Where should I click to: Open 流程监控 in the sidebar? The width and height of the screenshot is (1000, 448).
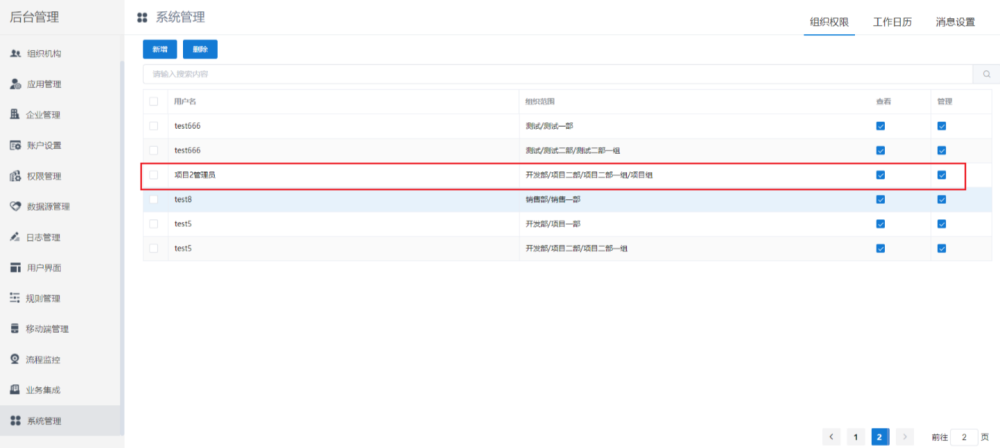point(43,359)
